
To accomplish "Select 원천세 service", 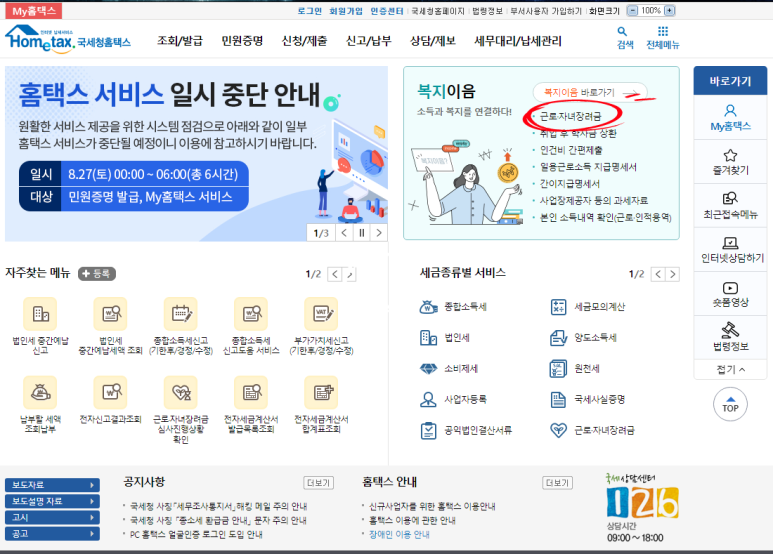I will pyautogui.click(x=574, y=369).
